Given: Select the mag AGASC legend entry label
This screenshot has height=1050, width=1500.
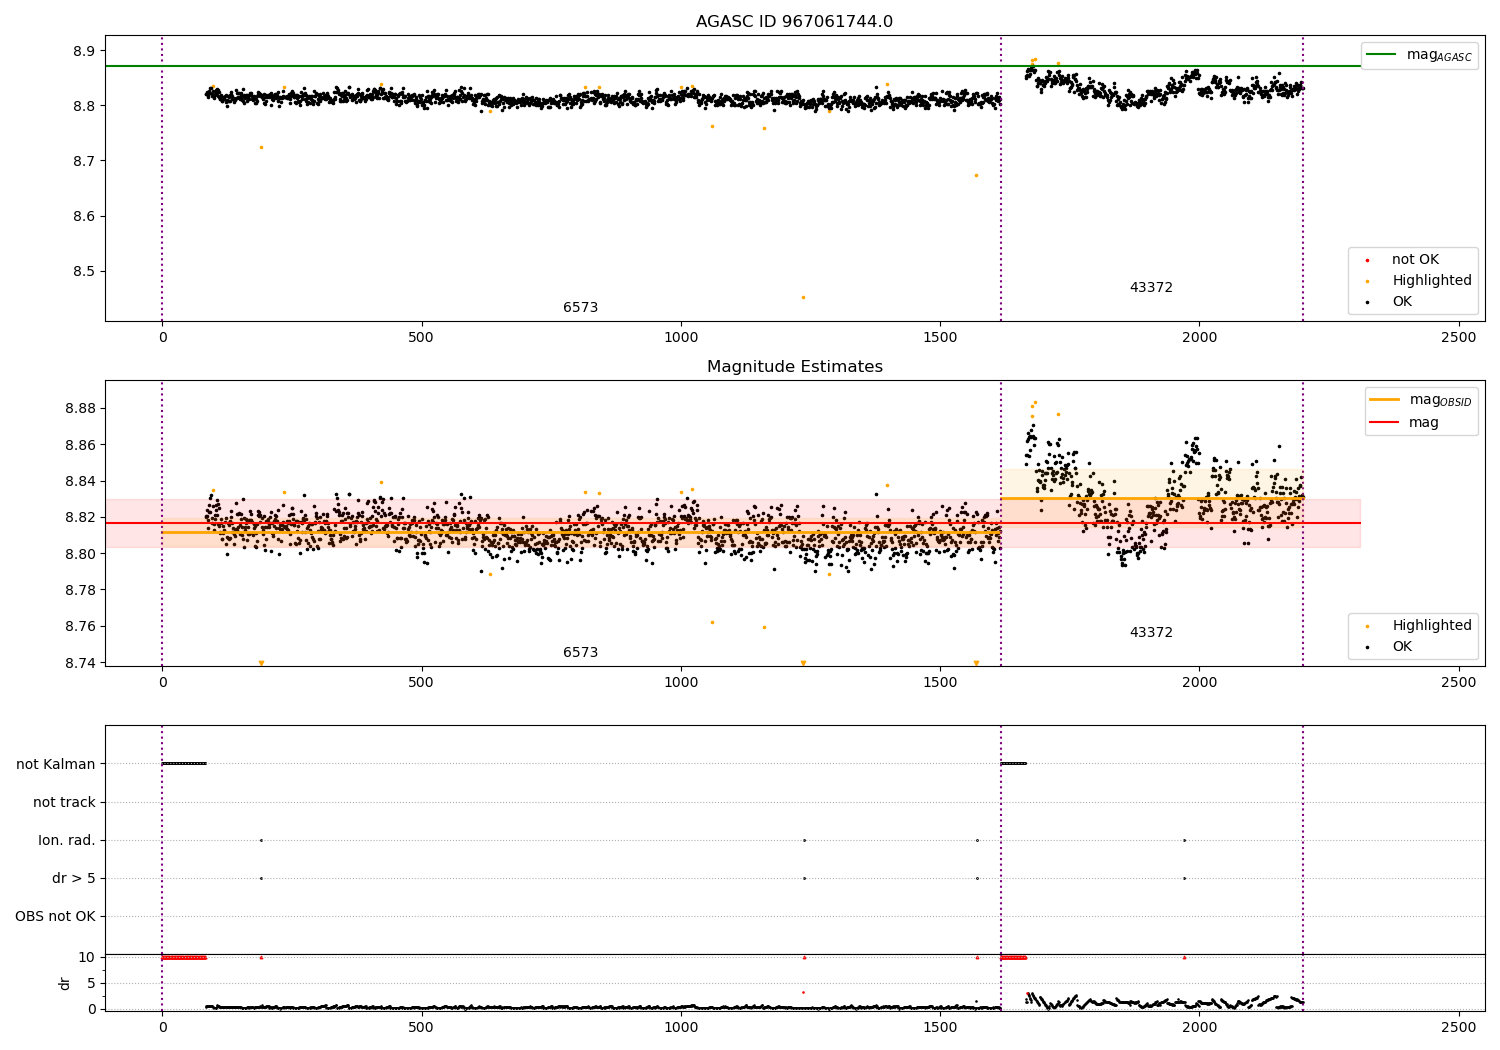Looking at the screenshot, I should [x=1439, y=55].
